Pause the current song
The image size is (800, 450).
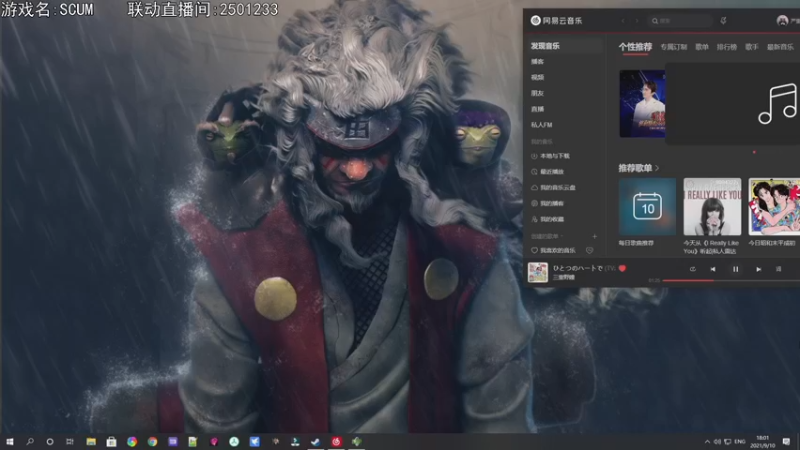tap(735, 269)
